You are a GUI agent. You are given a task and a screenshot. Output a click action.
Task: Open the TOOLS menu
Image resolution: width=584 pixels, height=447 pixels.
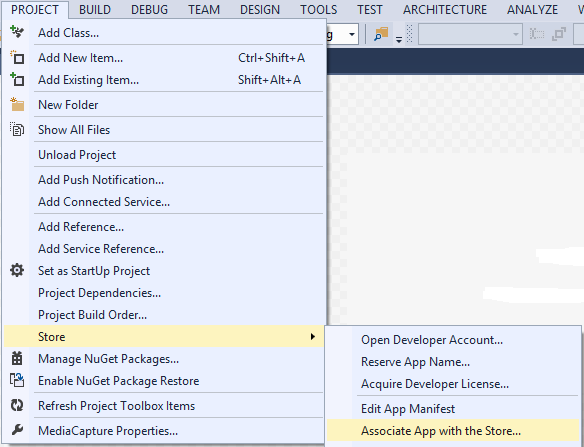click(x=319, y=9)
